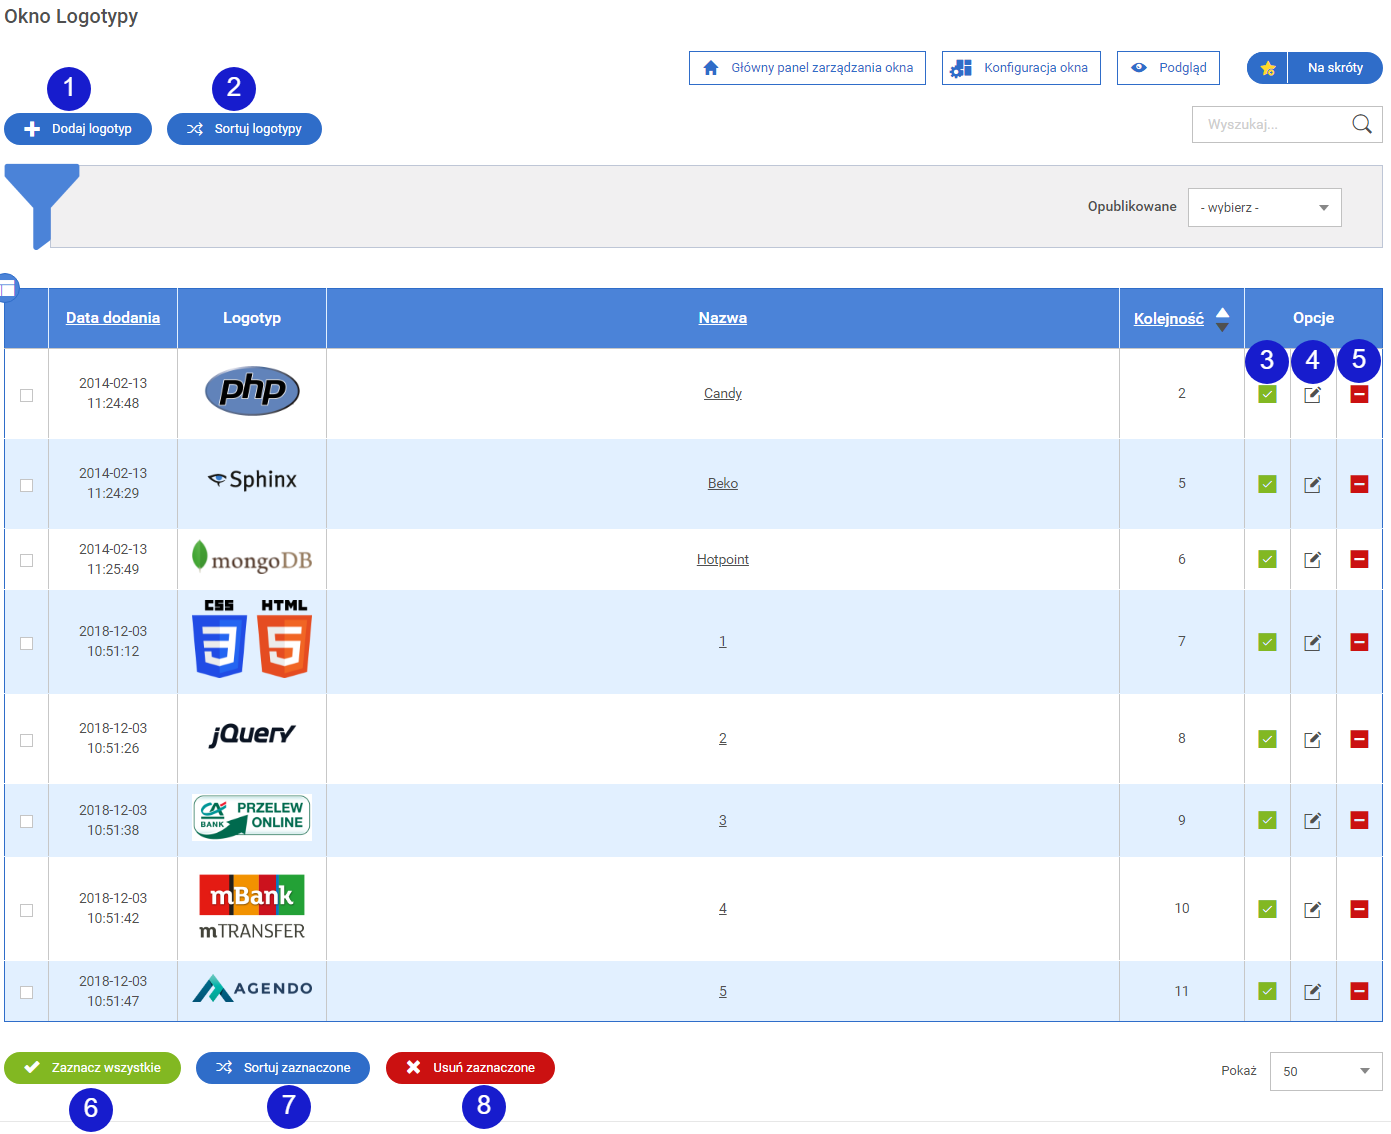The image size is (1391, 1134).
Task: Open Konfiguracja okna
Action: pos(1021,68)
